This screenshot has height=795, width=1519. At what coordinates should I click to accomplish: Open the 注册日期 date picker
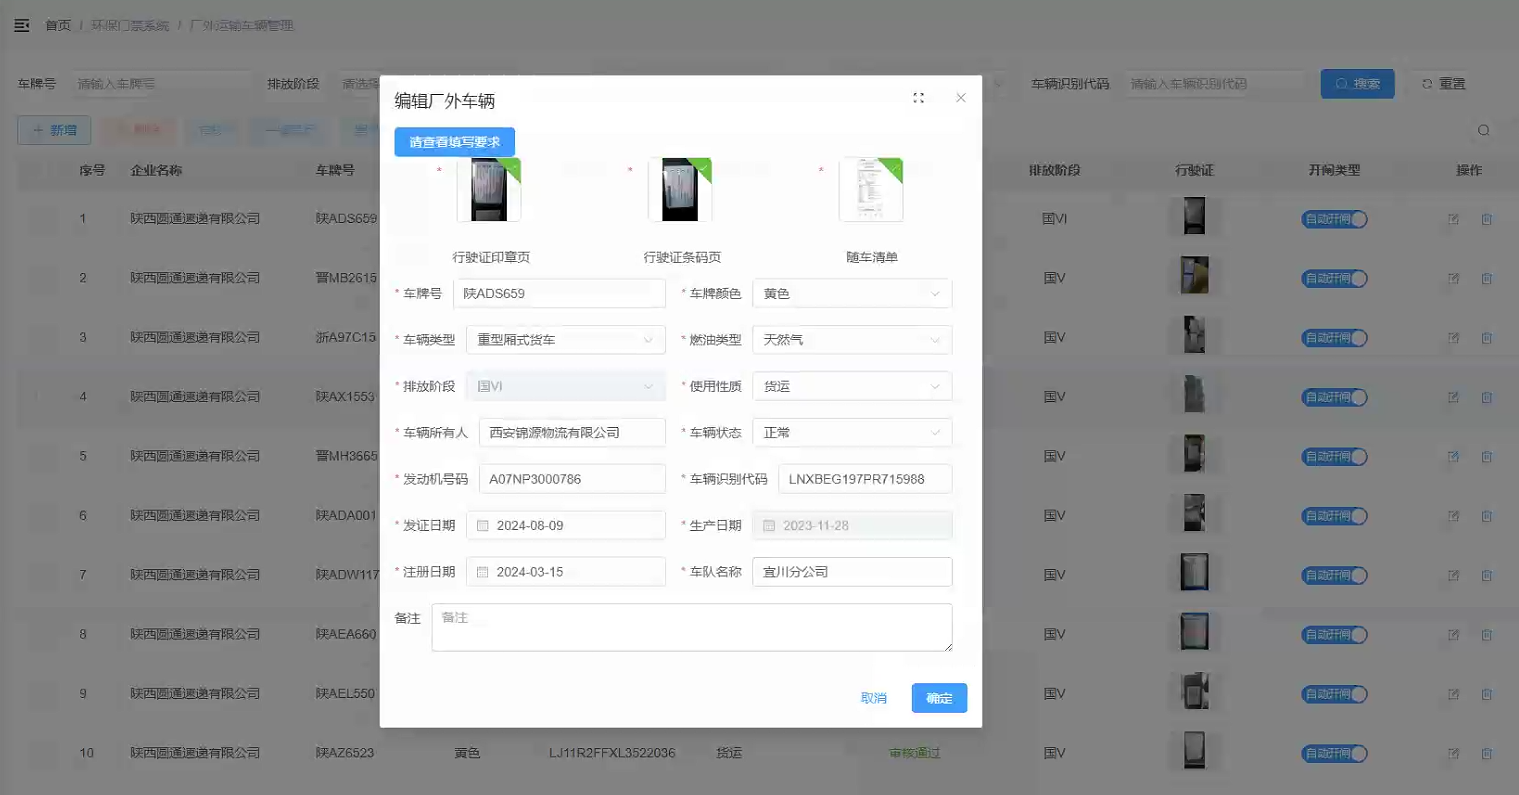(x=565, y=572)
